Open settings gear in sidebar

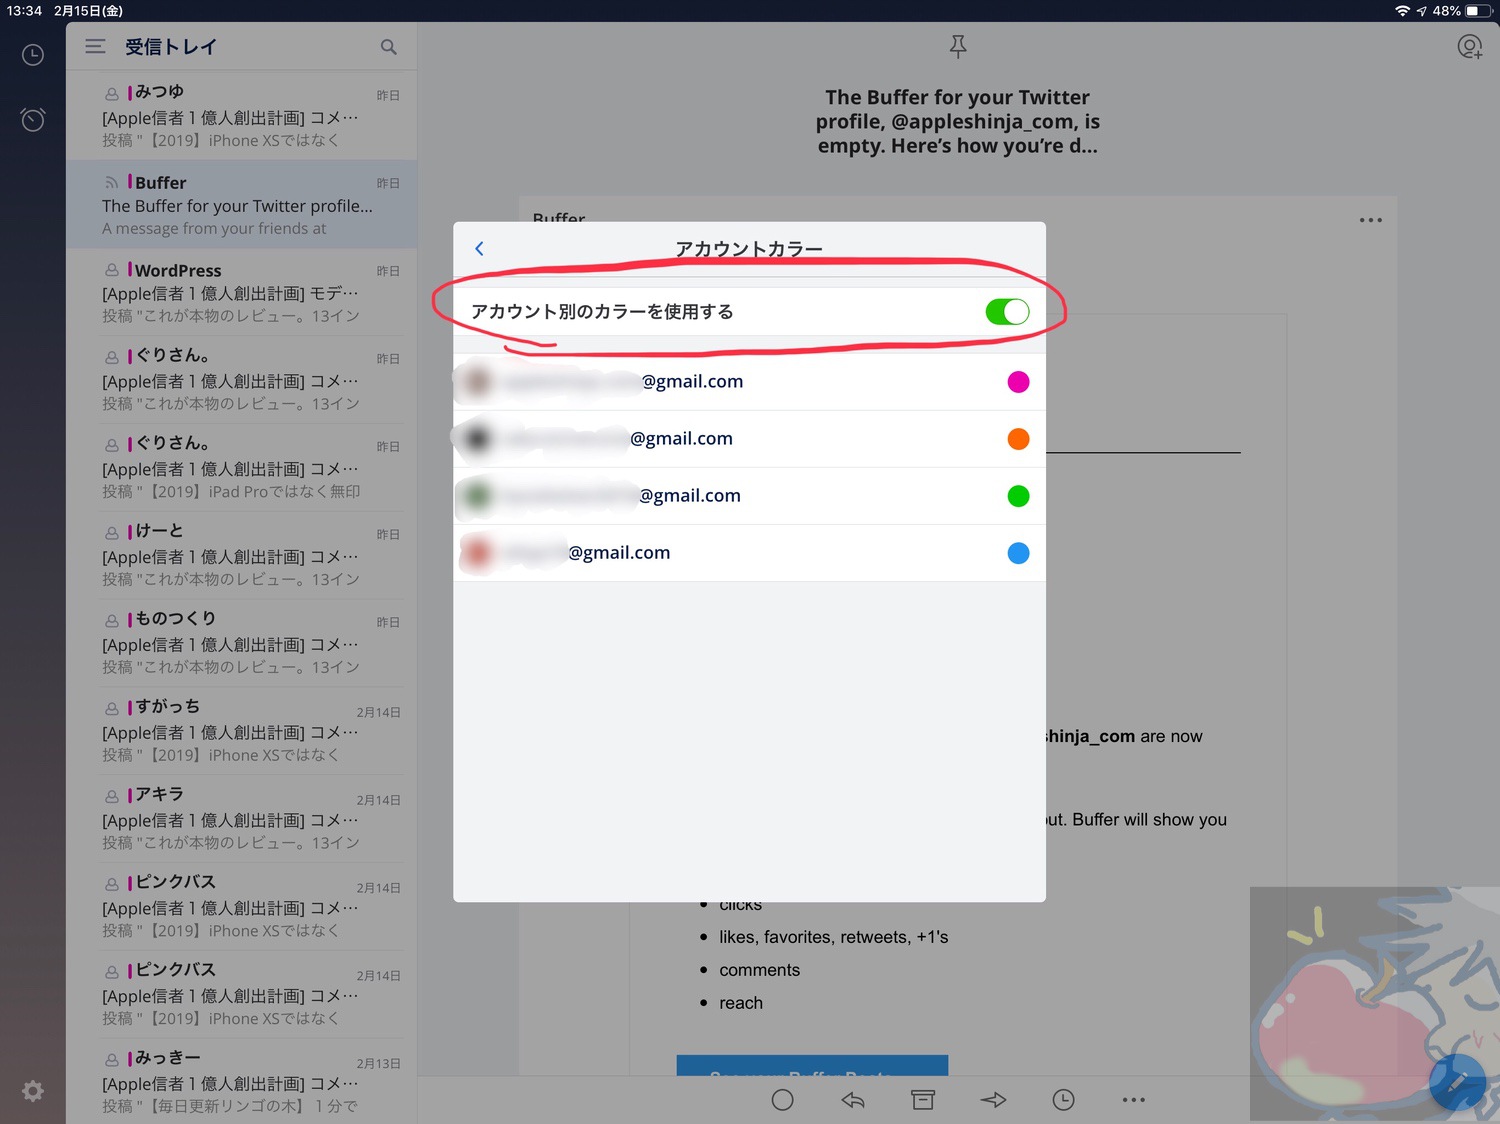tap(33, 1091)
